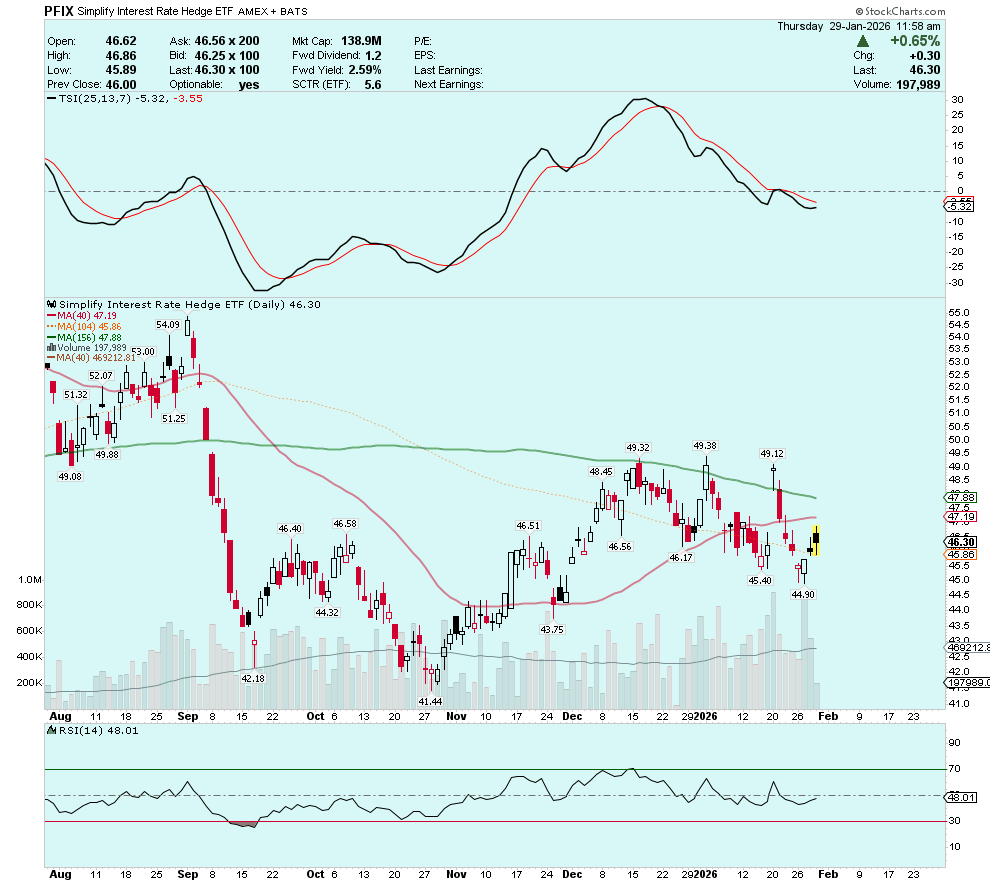Click the Mkt Cap 138.9M value
The height and width of the screenshot is (883, 990).
pos(361,41)
